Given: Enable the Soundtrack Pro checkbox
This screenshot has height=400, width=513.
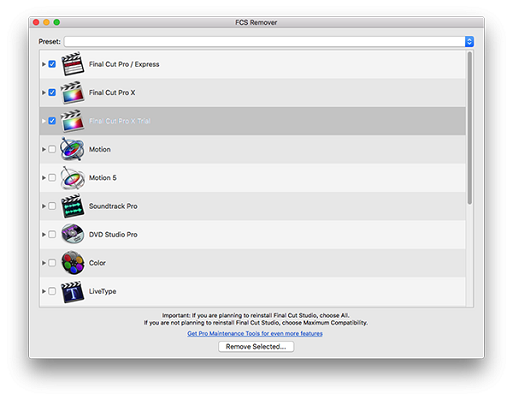Looking at the screenshot, I should tap(52, 206).
